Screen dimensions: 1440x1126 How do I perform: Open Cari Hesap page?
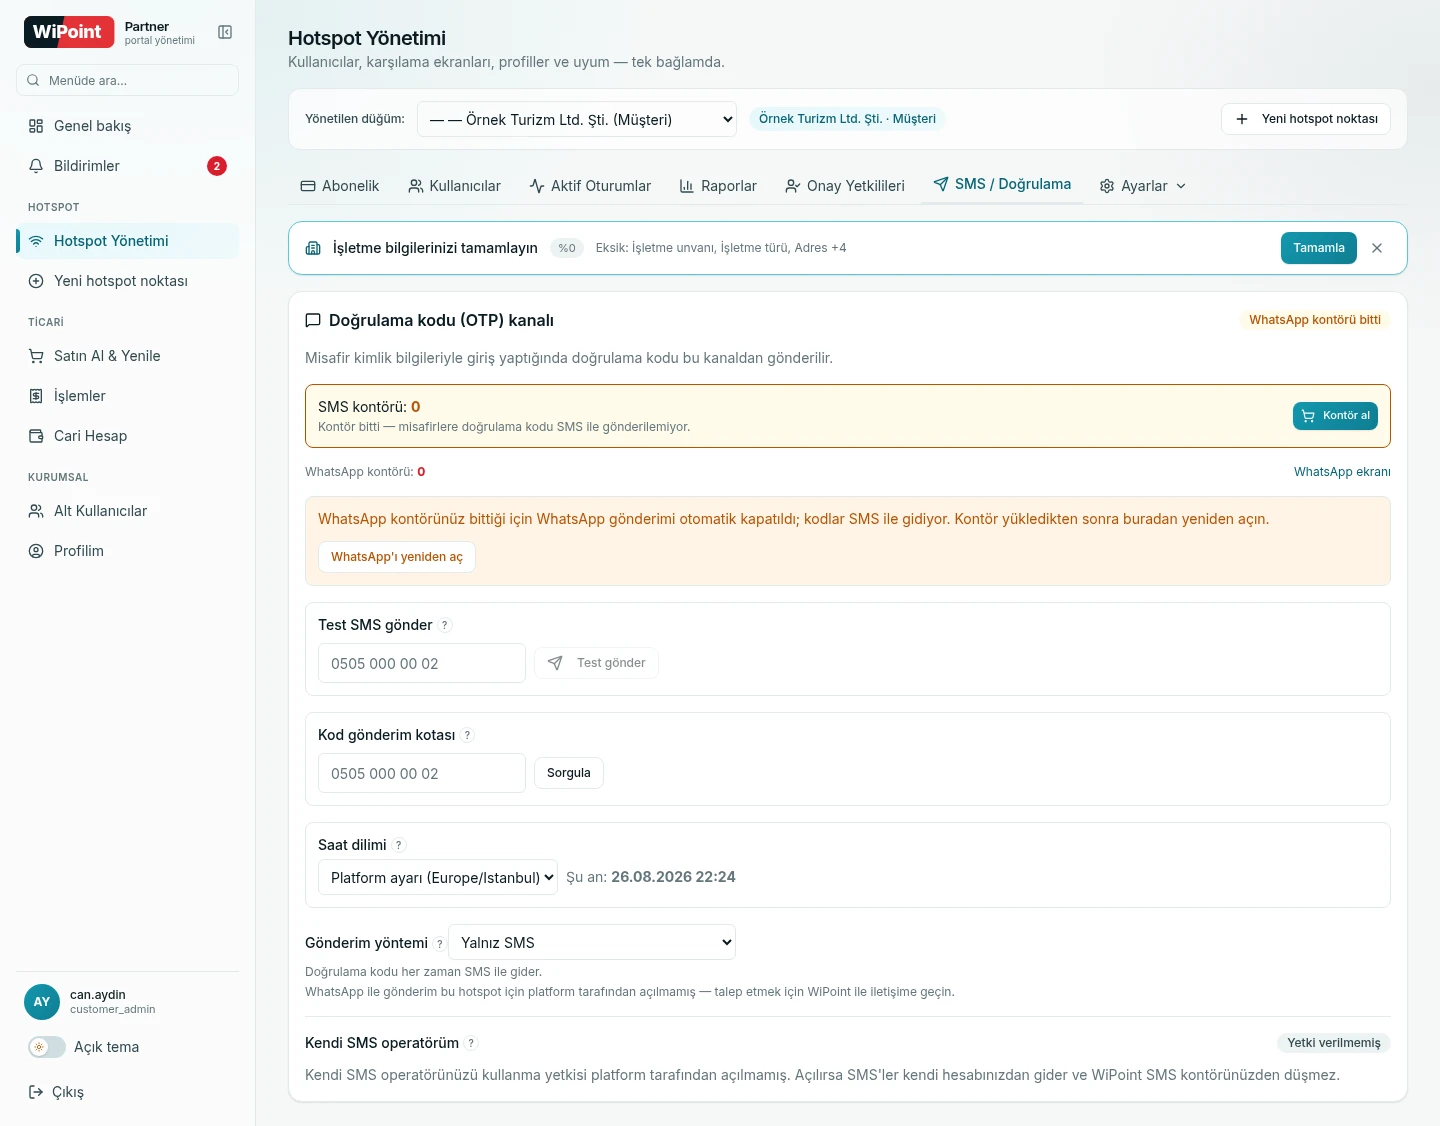pos(128,436)
